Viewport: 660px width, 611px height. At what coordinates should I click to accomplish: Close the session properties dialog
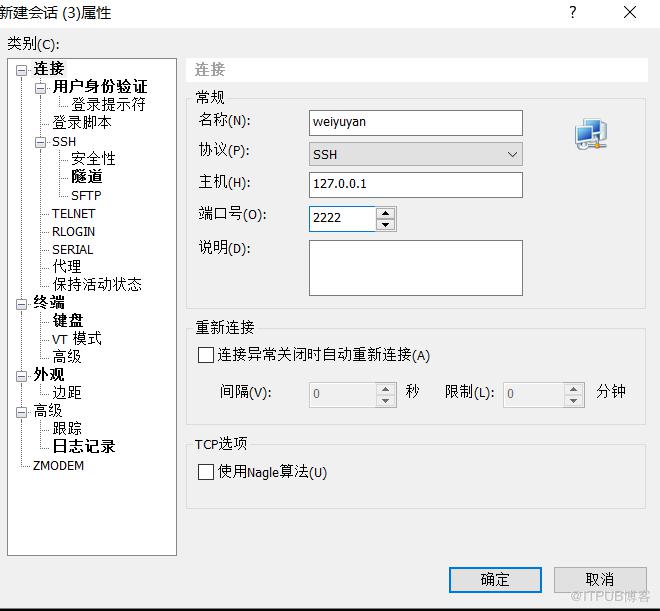coord(630,12)
